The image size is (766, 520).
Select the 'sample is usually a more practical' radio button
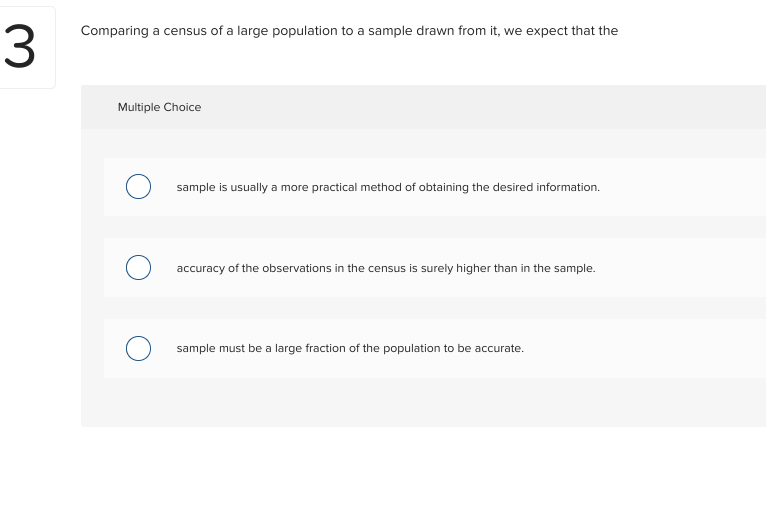click(x=138, y=187)
